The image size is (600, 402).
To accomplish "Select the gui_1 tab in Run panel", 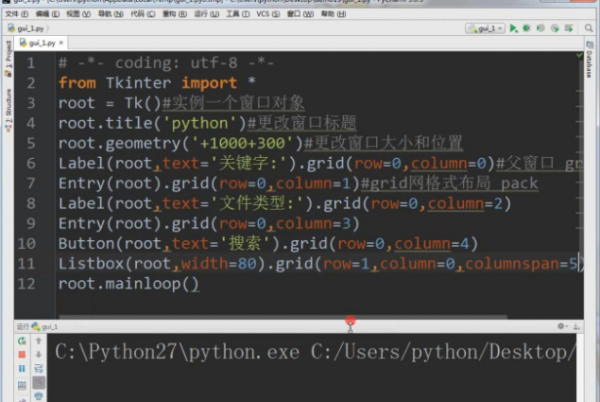I will click(48, 327).
